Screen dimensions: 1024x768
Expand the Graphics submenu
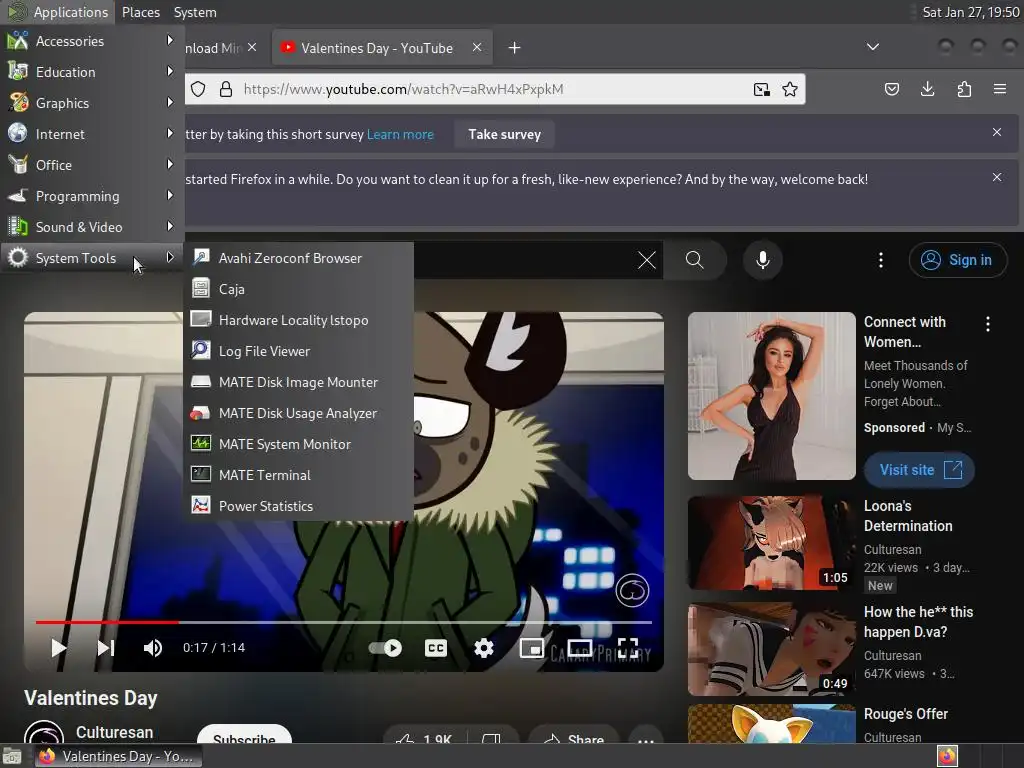click(91, 103)
